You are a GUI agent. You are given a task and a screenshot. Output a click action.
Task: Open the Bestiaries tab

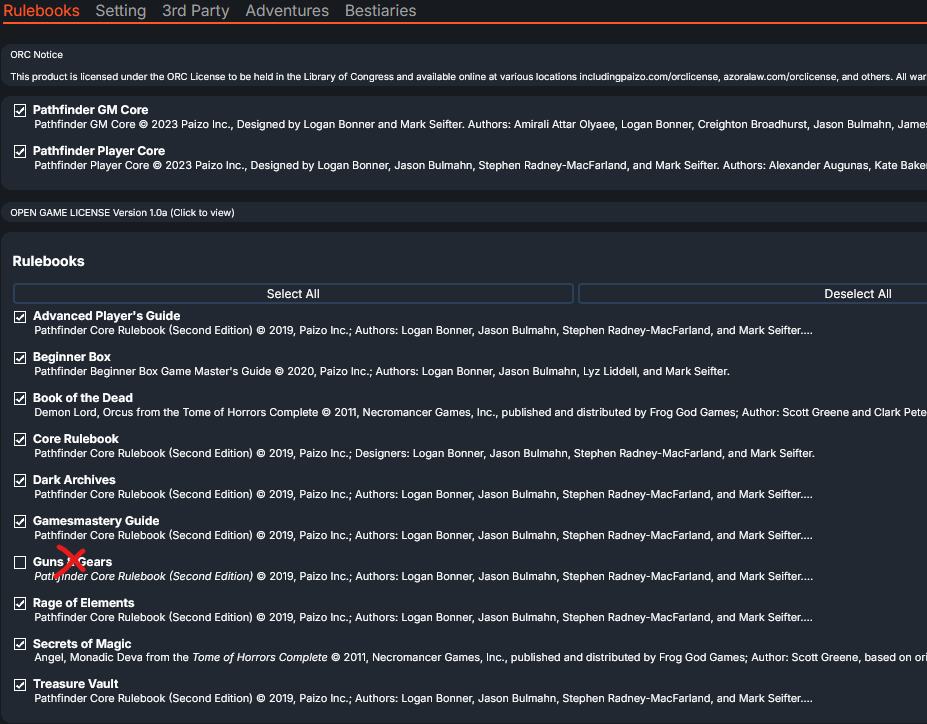tap(381, 11)
